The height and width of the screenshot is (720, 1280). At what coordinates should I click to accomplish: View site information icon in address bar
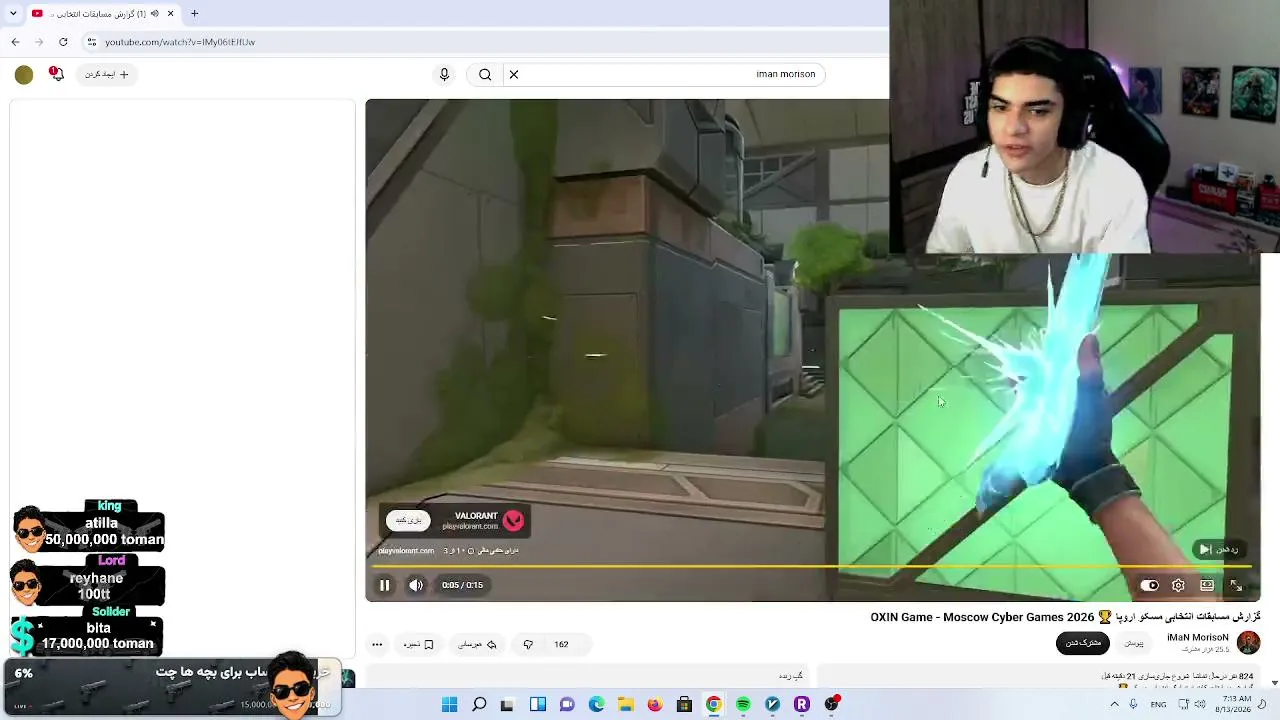click(x=92, y=42)
